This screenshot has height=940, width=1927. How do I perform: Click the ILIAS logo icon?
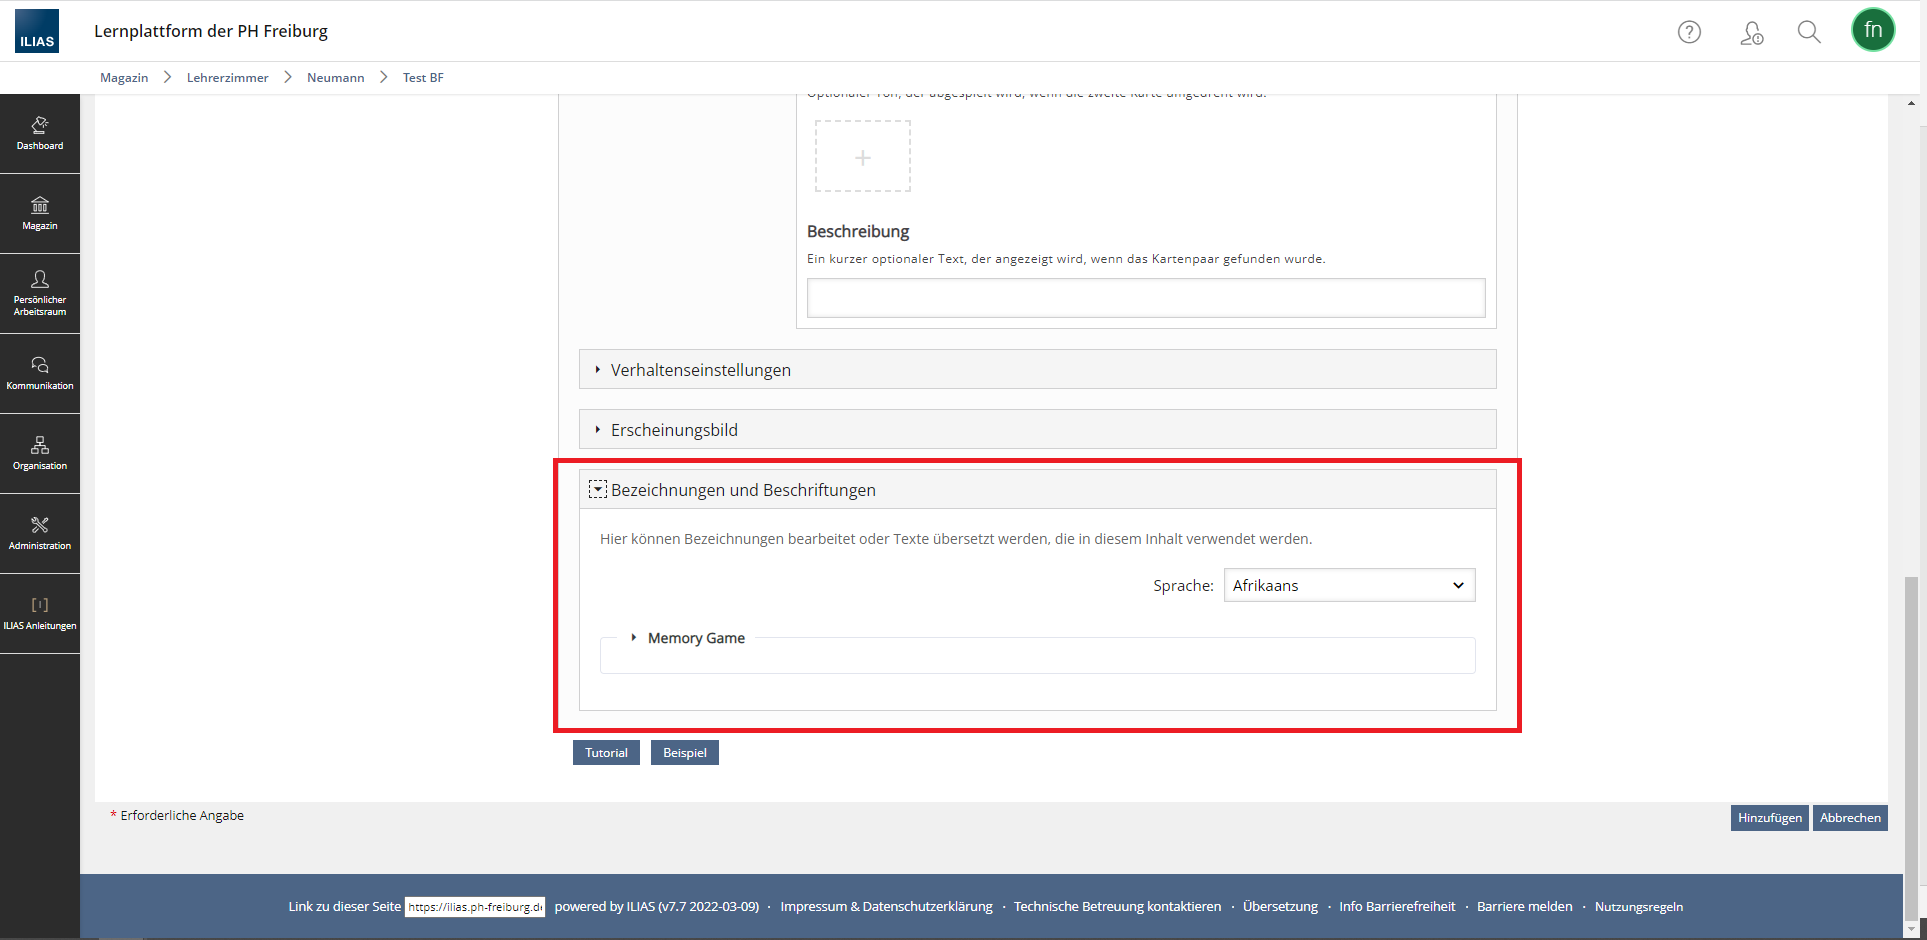37,31
